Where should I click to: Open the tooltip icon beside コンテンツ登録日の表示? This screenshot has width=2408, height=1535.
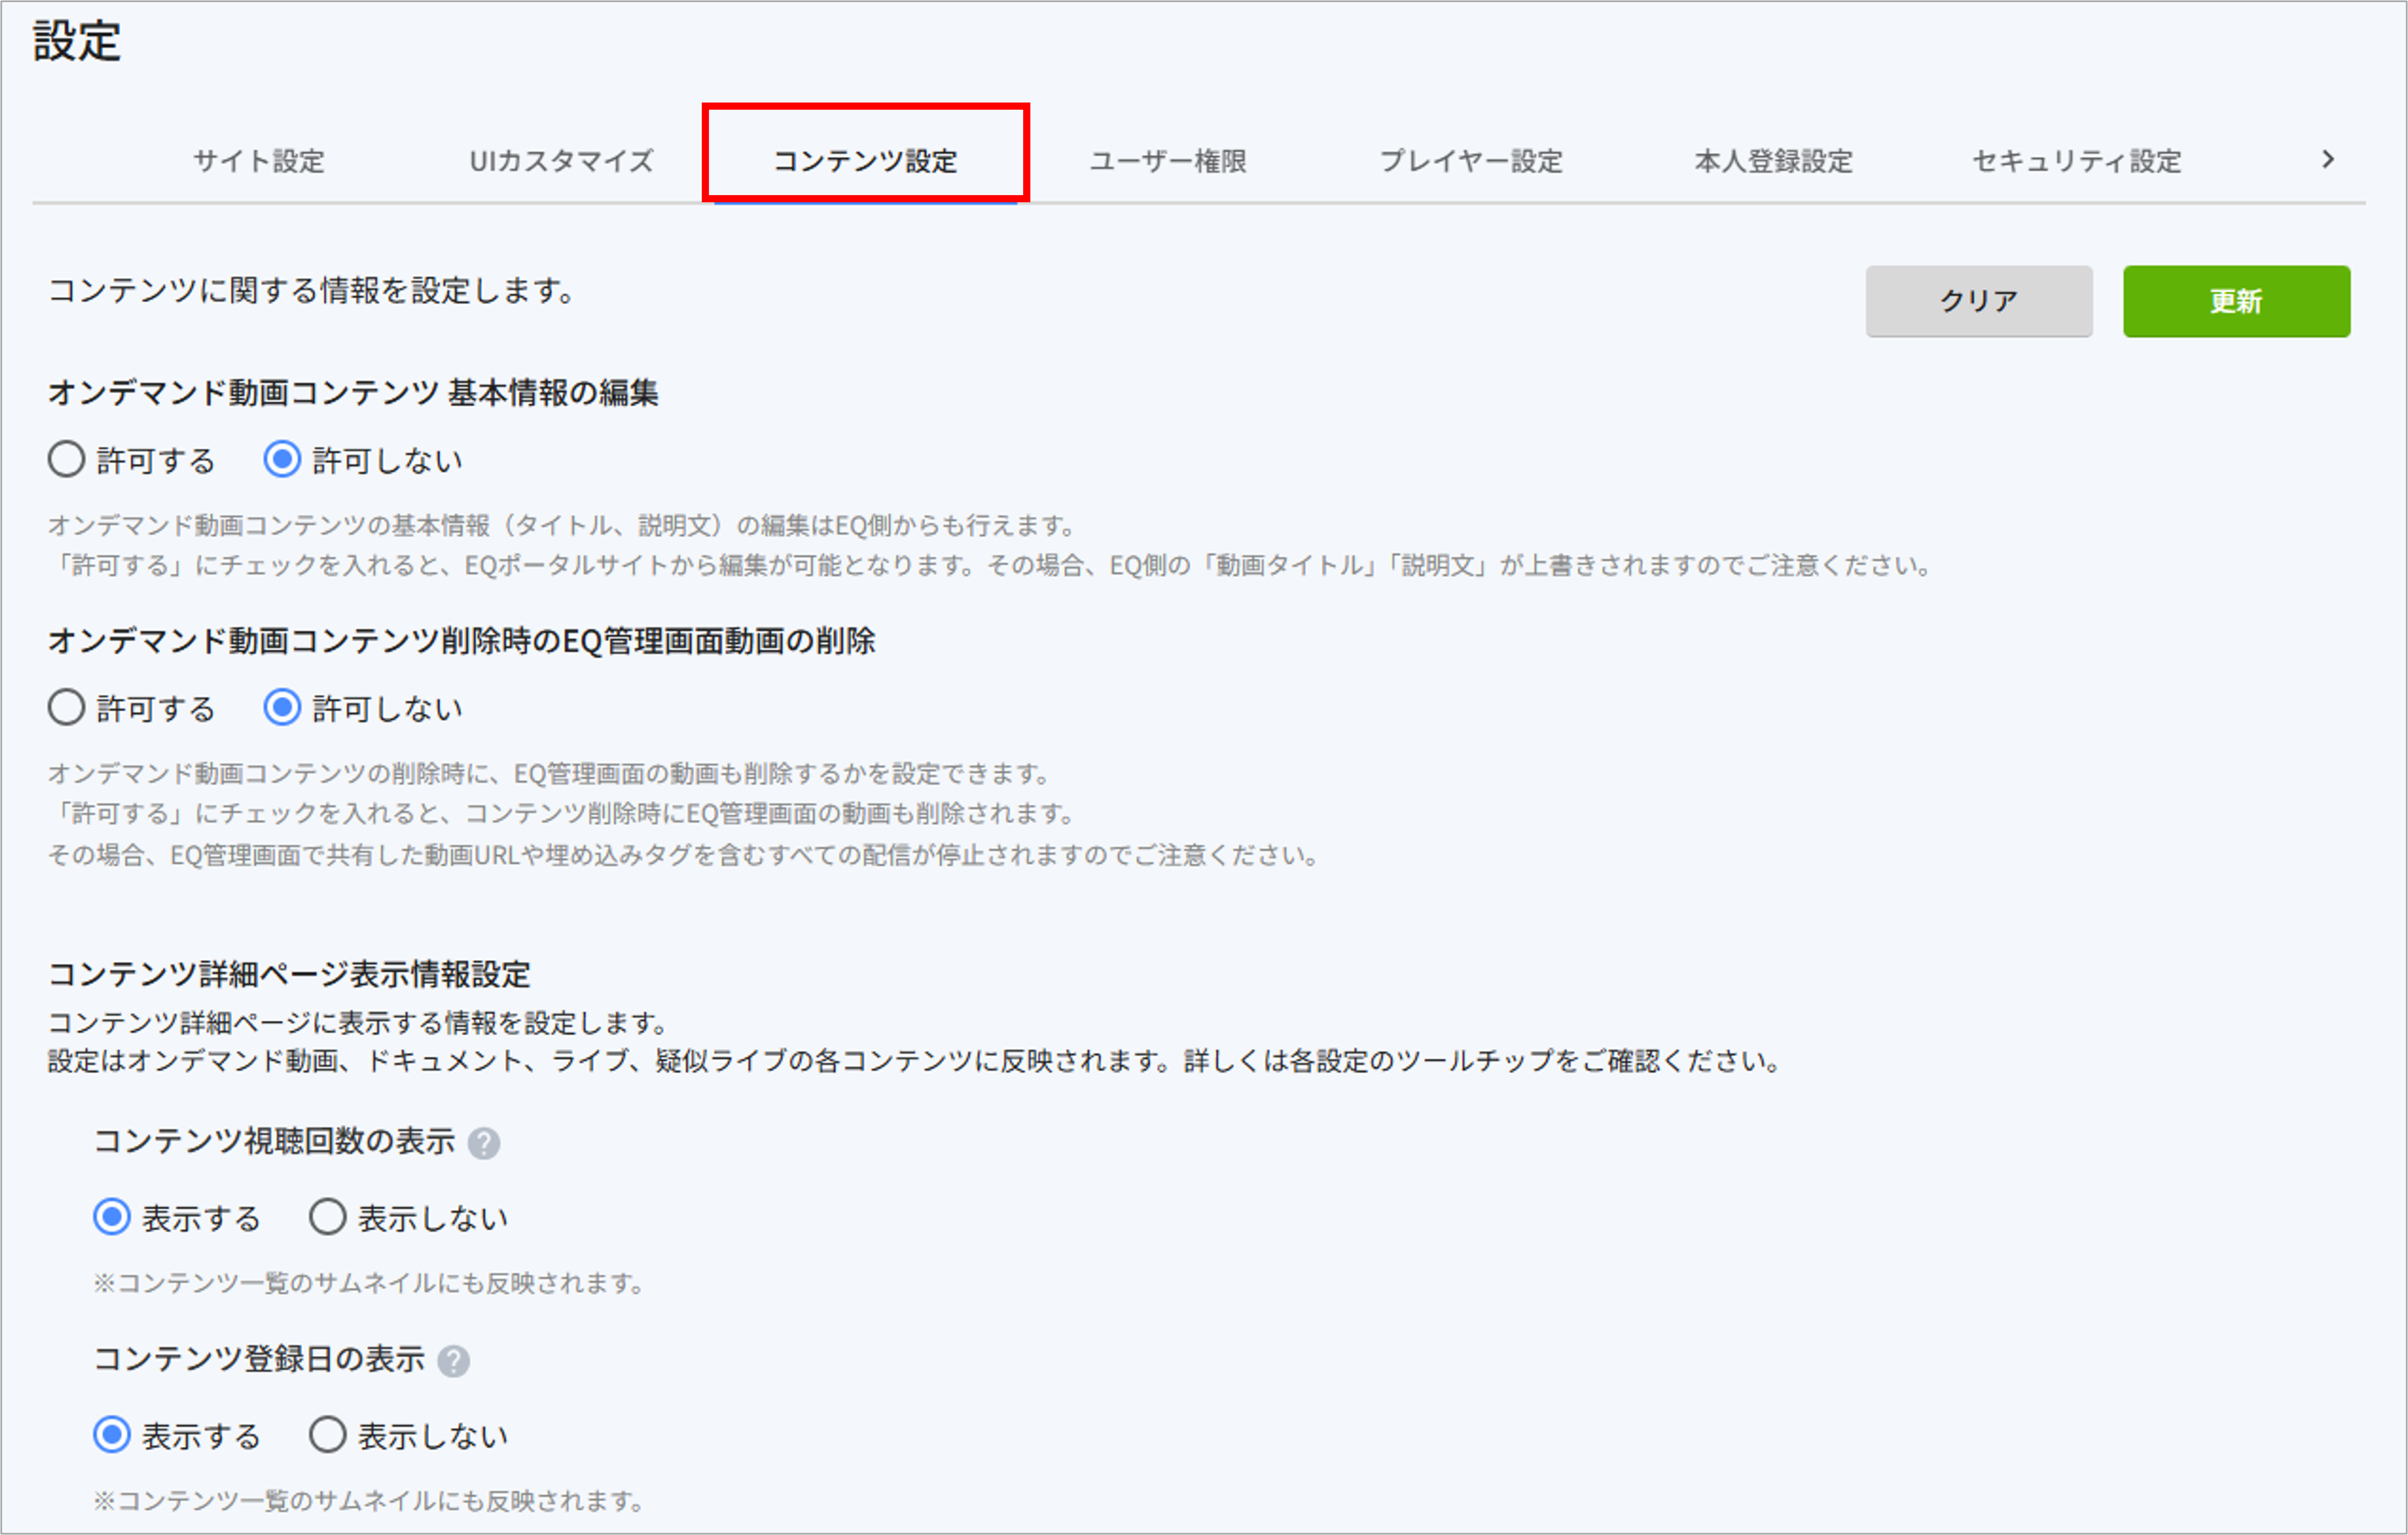coord(454,1361)
